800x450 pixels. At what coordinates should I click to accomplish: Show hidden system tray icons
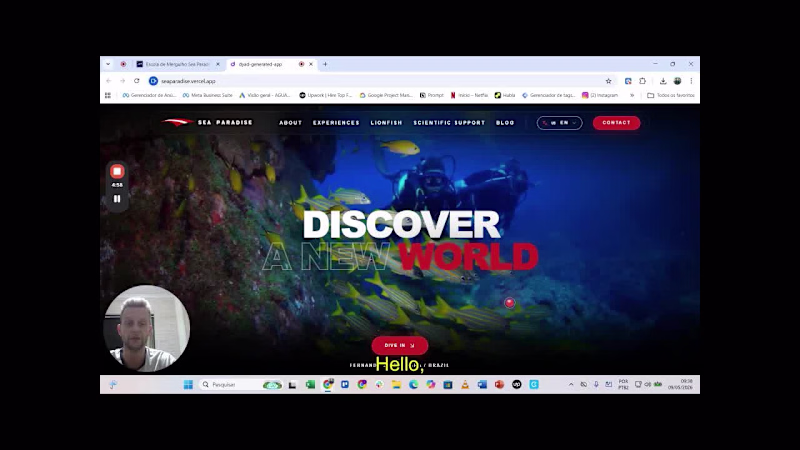coord(571,385)
